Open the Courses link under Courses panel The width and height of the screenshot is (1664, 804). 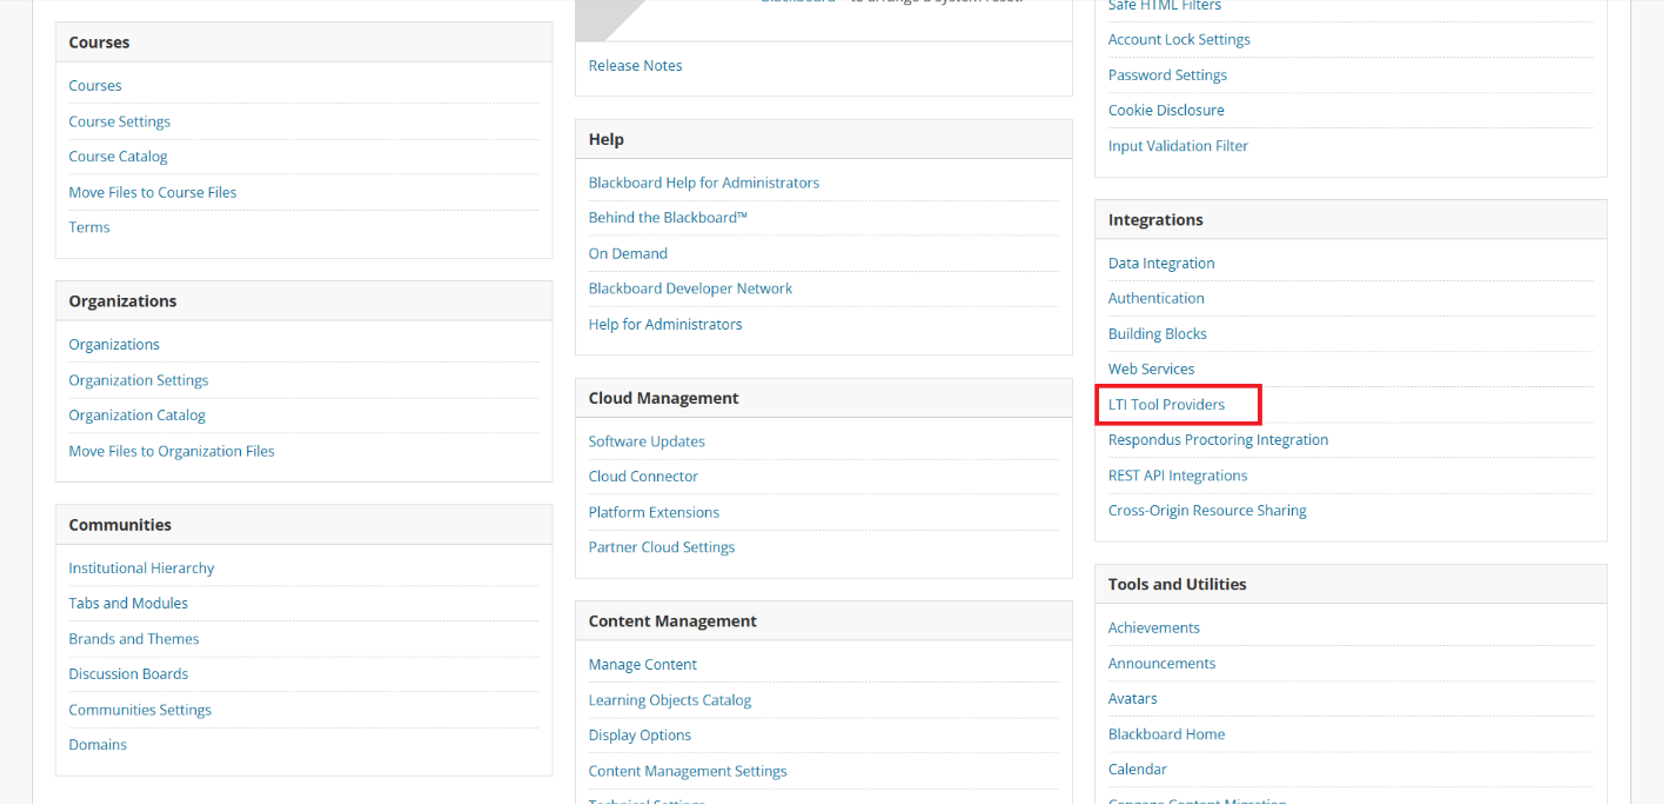coord(95,86)
